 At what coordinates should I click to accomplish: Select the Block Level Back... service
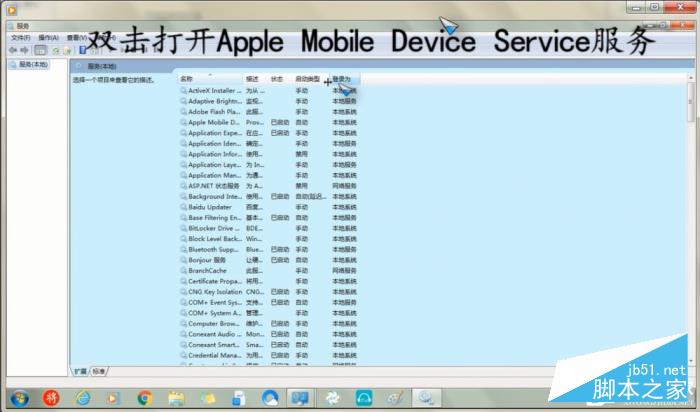coord(268,239)
